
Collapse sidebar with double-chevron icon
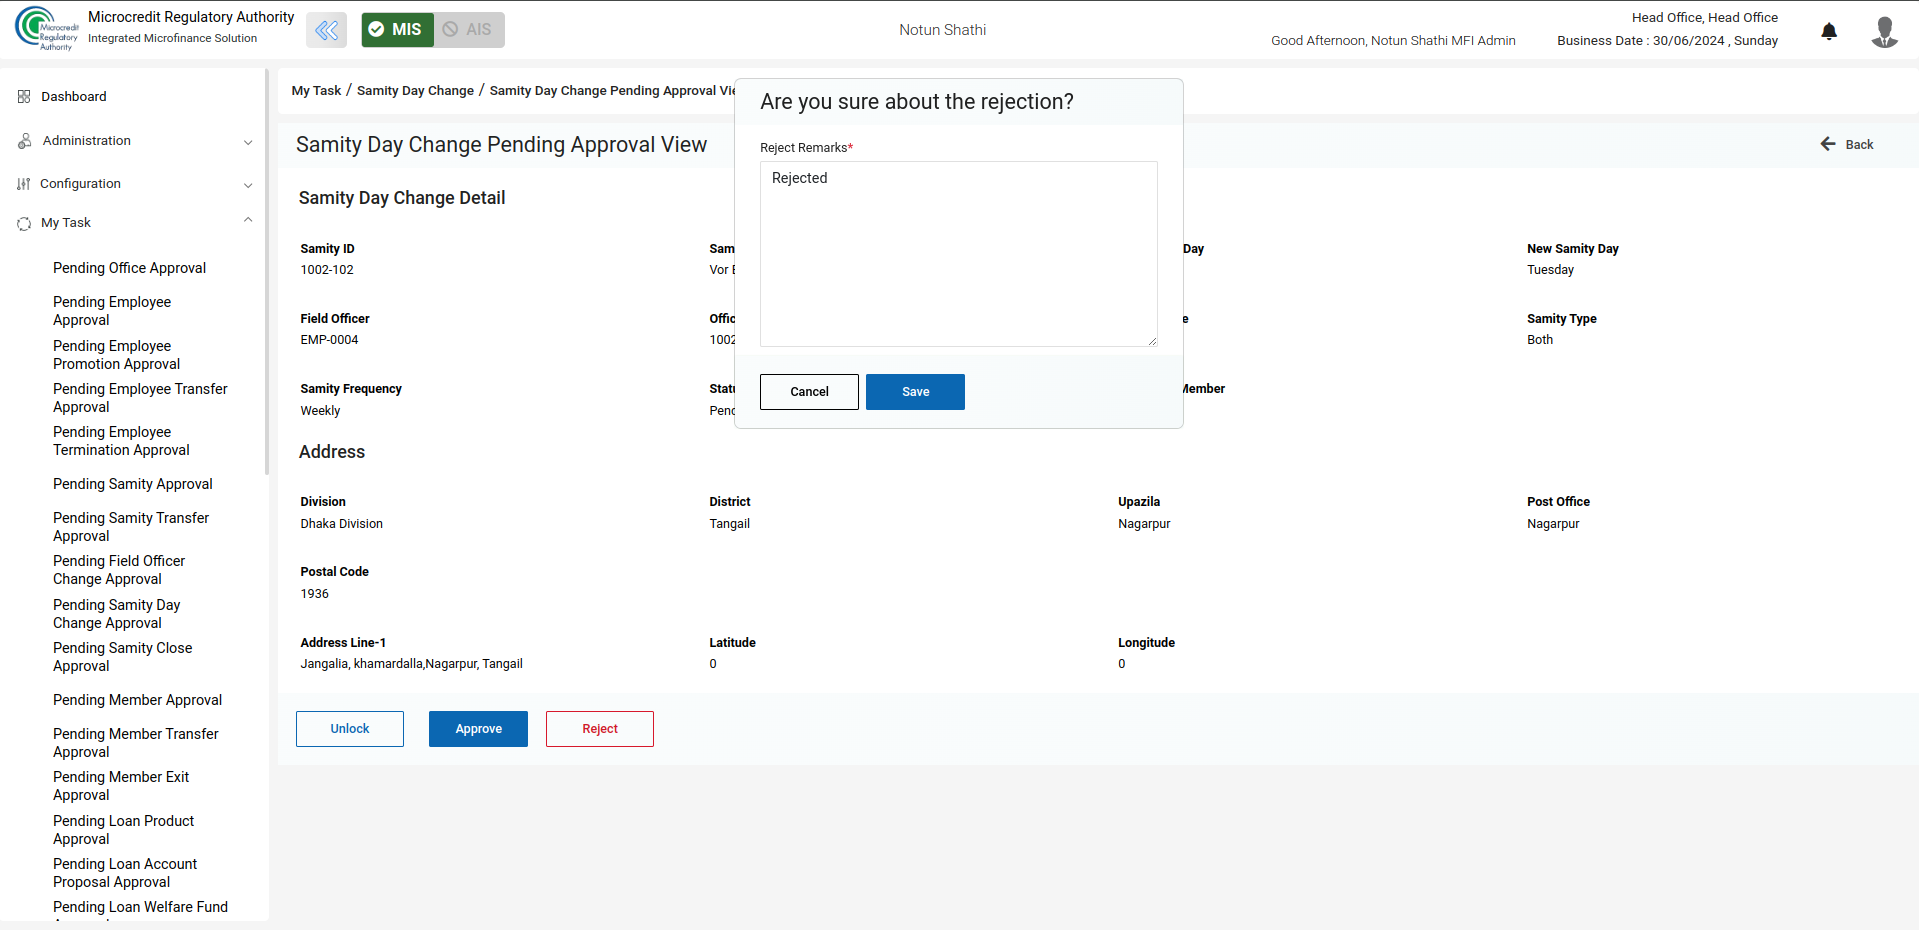(326, 30)
